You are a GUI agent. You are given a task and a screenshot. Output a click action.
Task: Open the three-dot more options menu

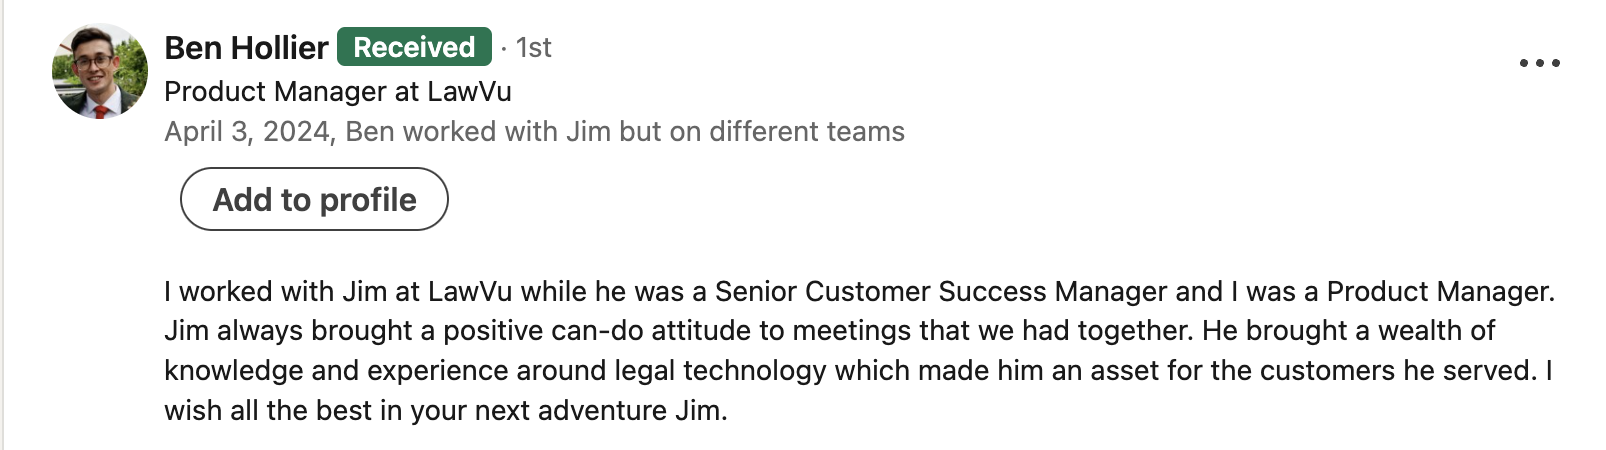click(x=1539, y=63)
